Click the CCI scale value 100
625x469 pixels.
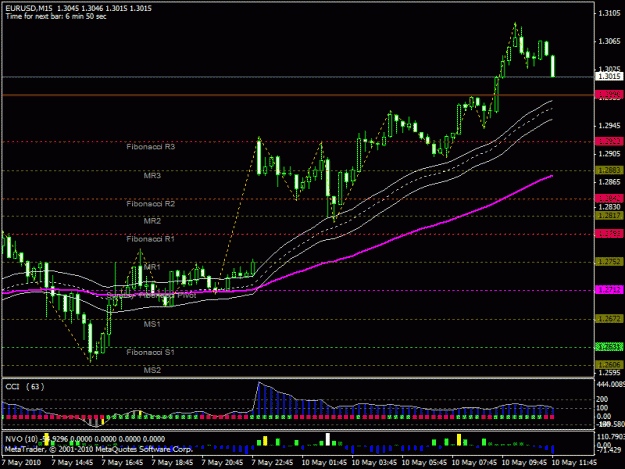[x=602, y=408]
